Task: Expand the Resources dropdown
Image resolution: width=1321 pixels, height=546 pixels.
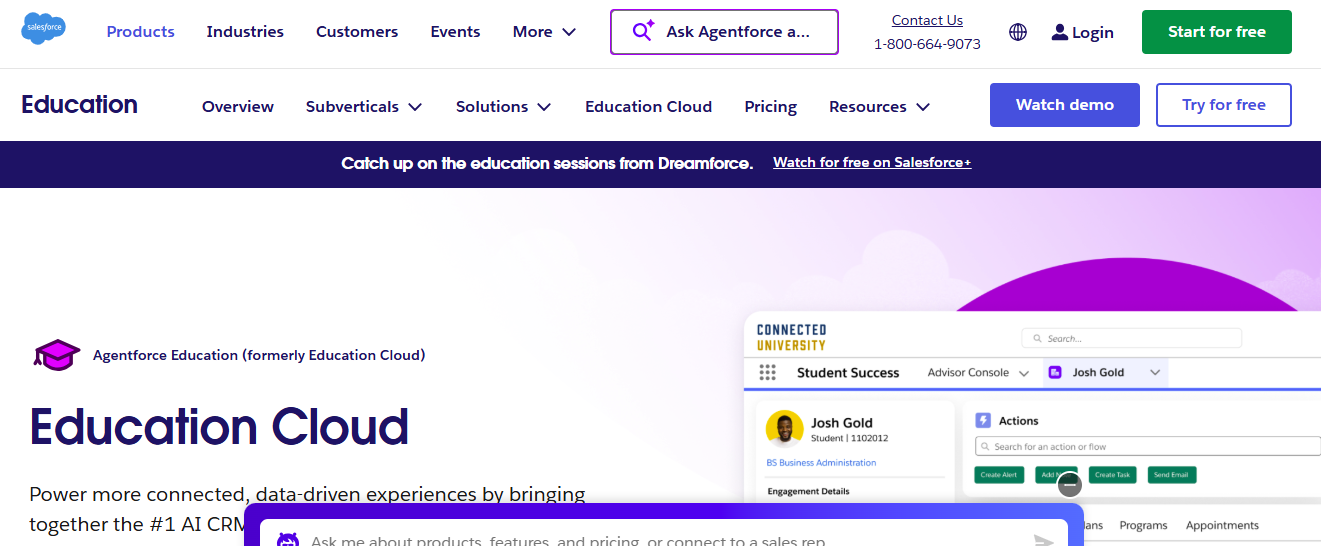Action: tap(879, 106)
